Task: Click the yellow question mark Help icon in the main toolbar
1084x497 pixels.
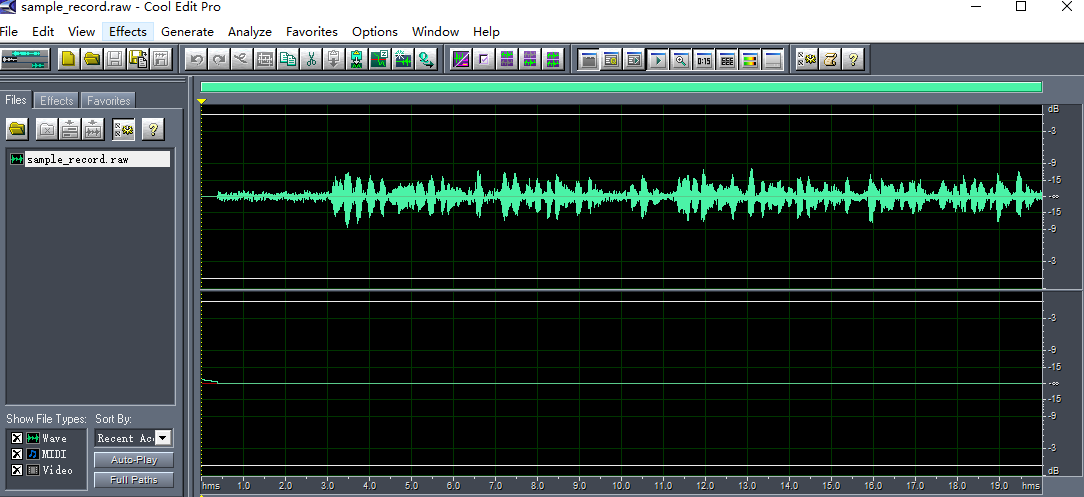Action: pos(853,60)
